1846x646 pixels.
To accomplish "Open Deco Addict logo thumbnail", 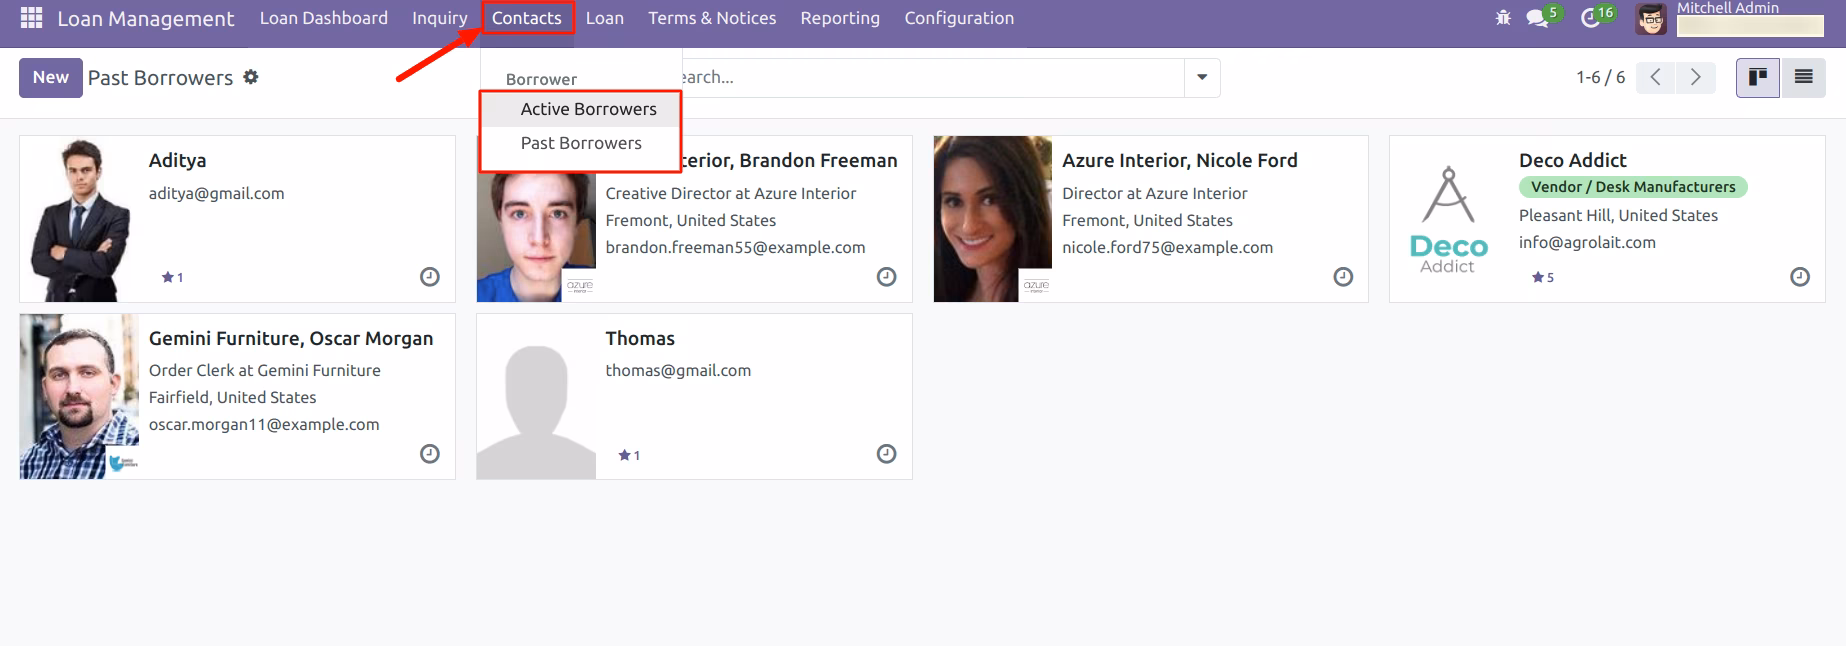I will click(x=1449, y=219).
